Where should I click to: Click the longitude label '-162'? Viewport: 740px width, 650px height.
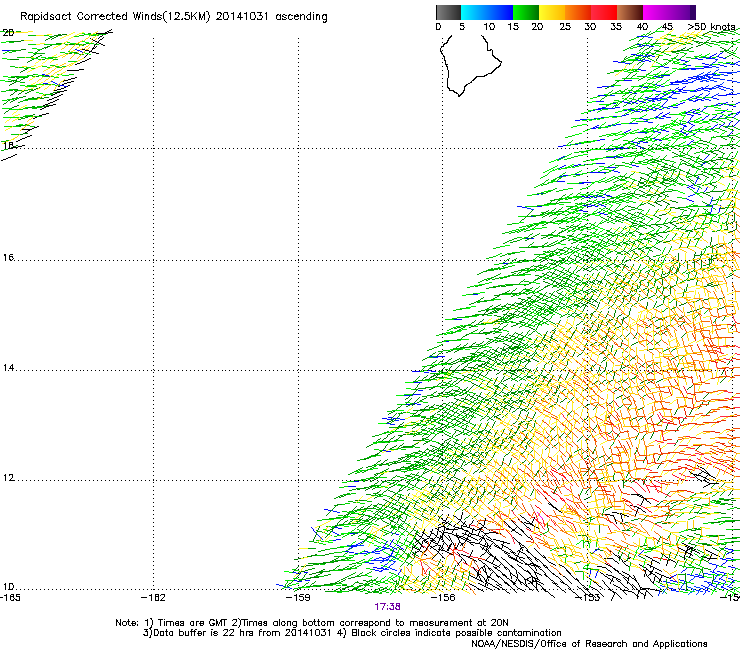[x=153, y=598]
